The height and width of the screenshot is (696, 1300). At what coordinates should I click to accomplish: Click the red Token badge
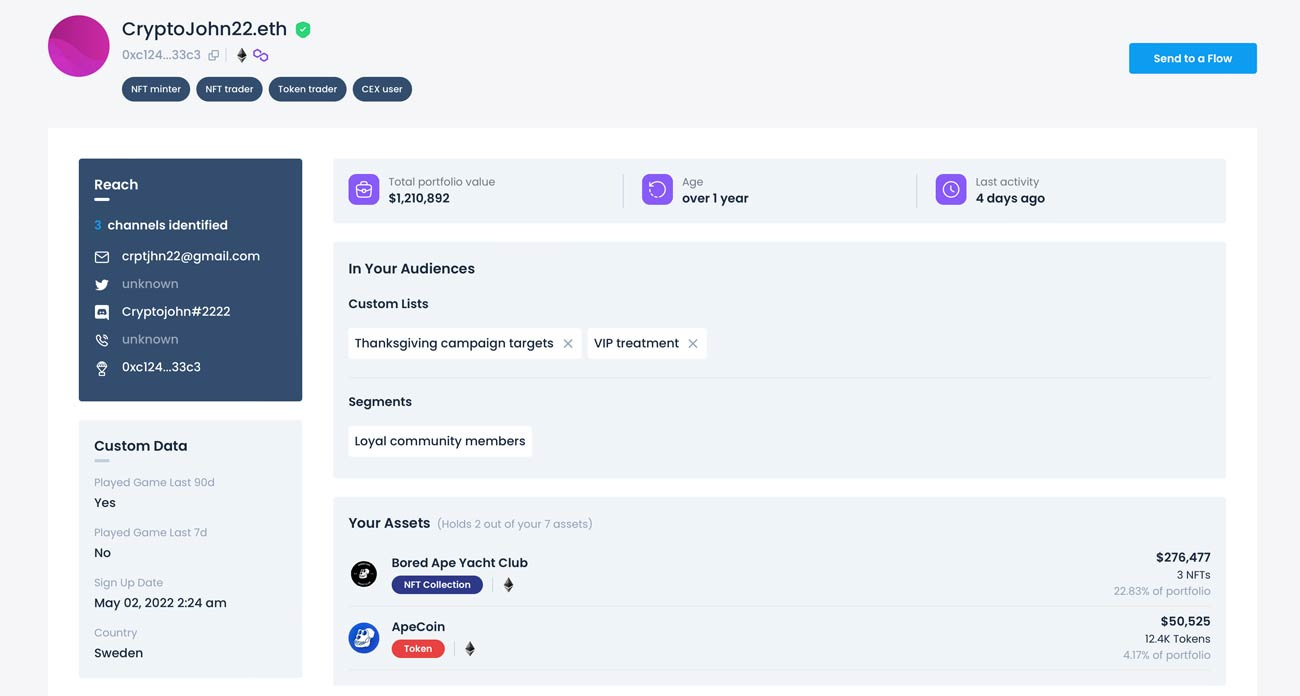[418, 649]
